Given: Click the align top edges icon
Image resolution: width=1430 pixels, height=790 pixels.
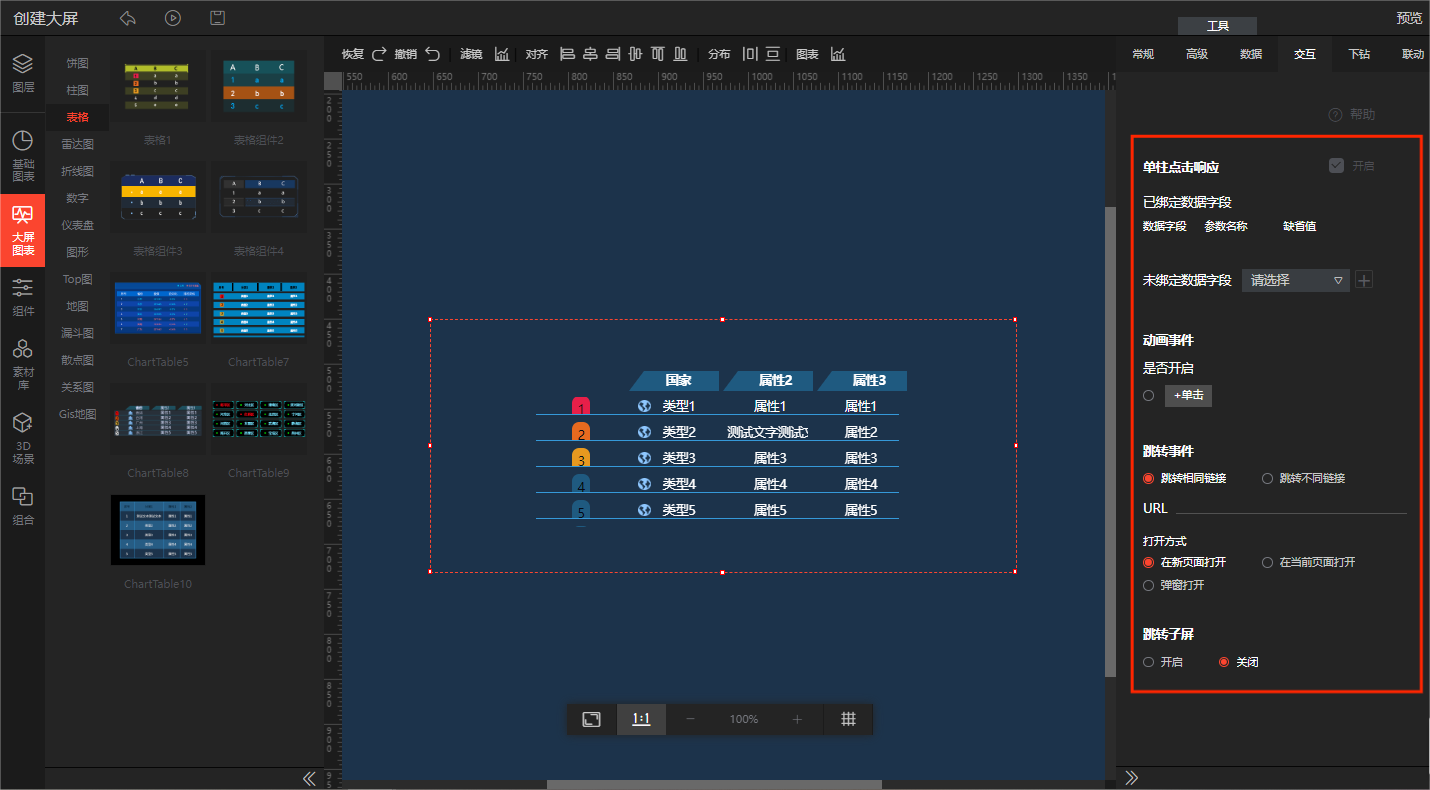Looking at the screenshot, I should 658,54.
